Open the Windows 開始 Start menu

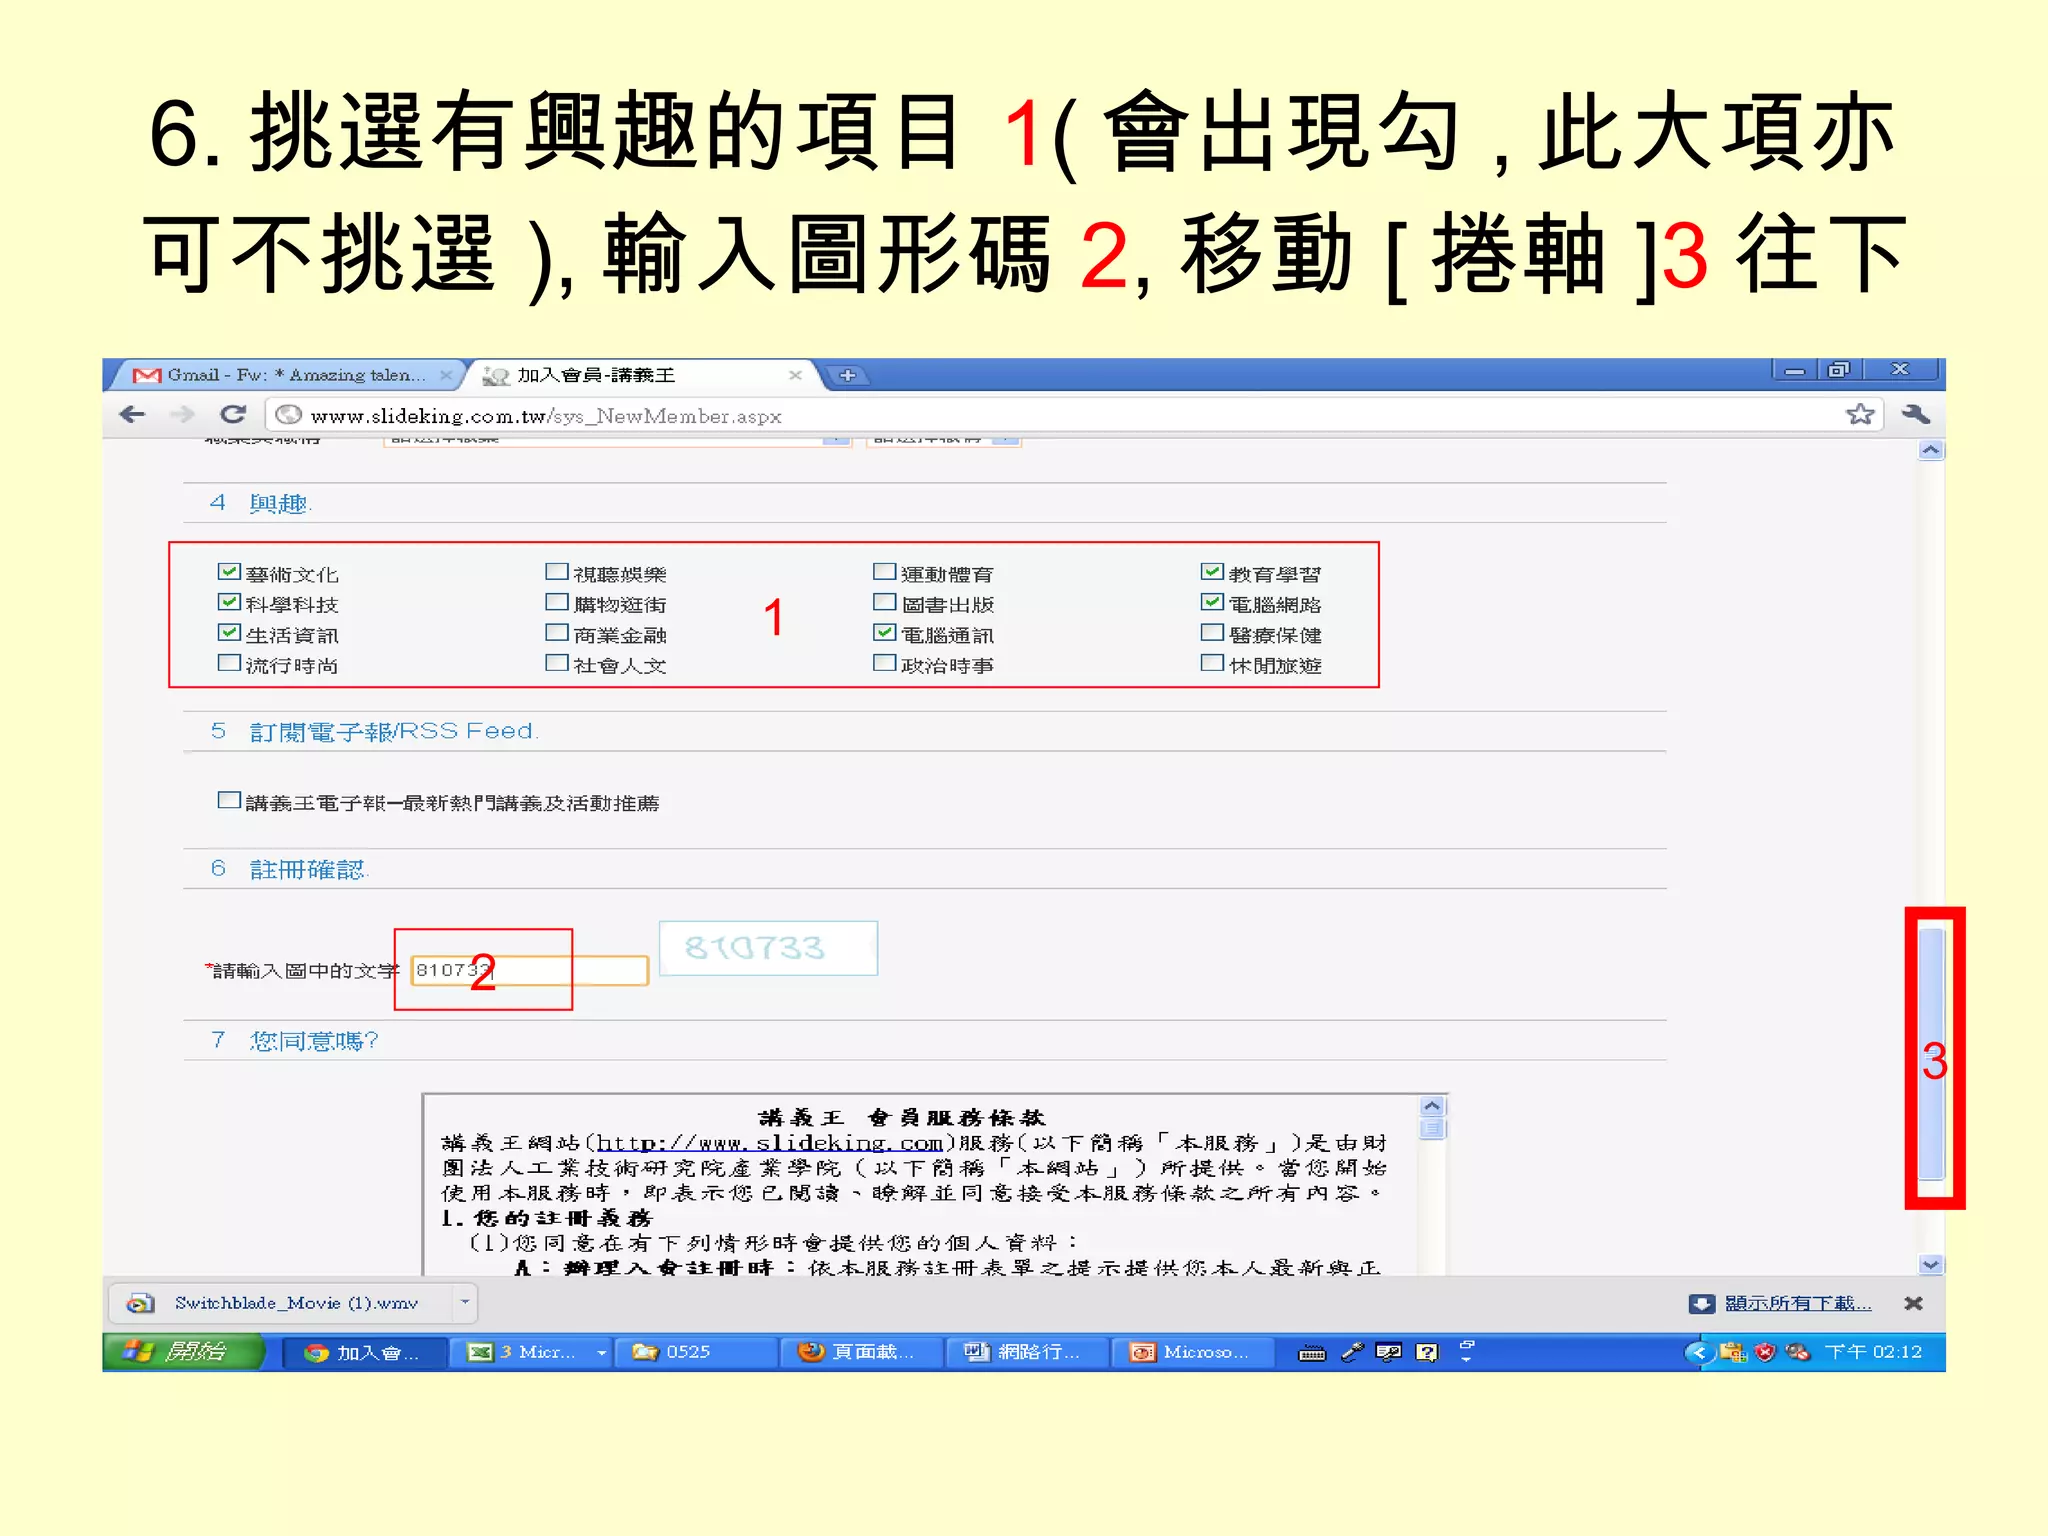[x=183, y=1352]
